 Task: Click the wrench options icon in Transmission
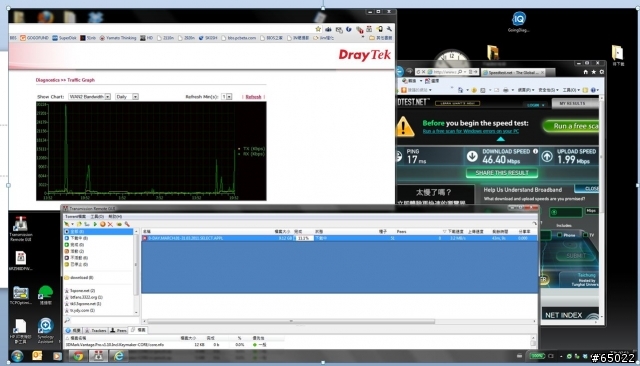(x=127, y=224)
